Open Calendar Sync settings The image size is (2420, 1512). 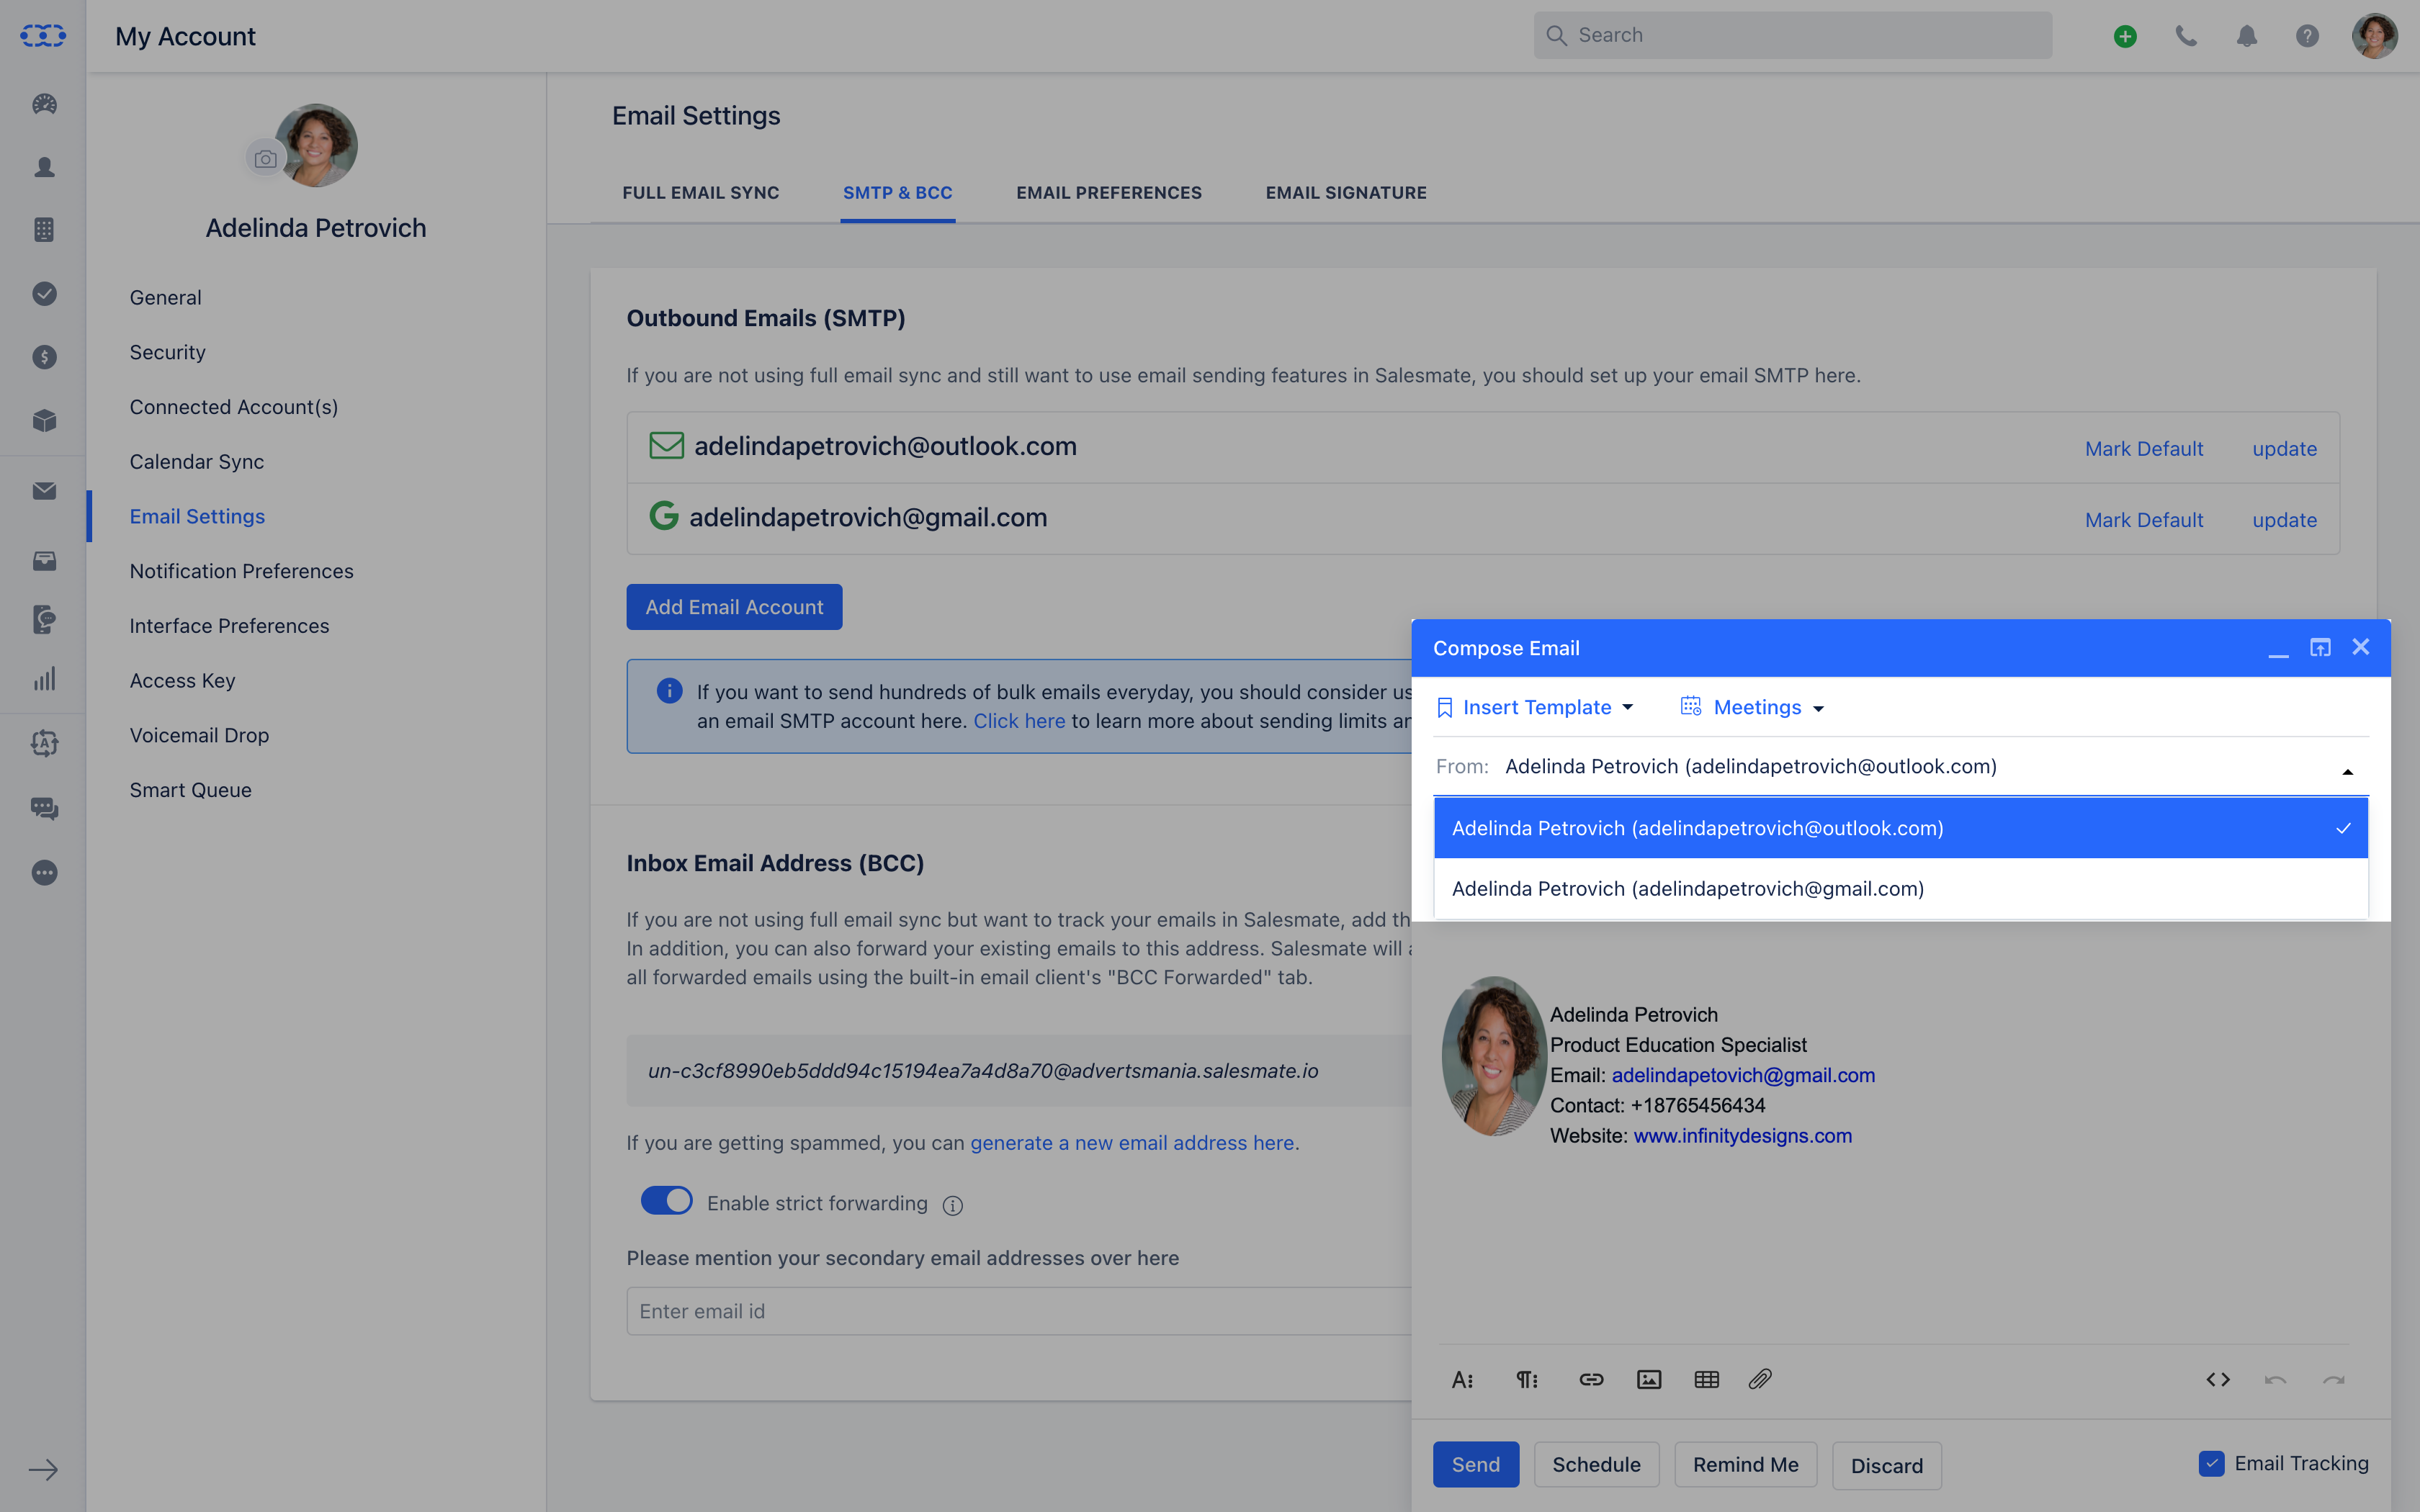(196, 462)
